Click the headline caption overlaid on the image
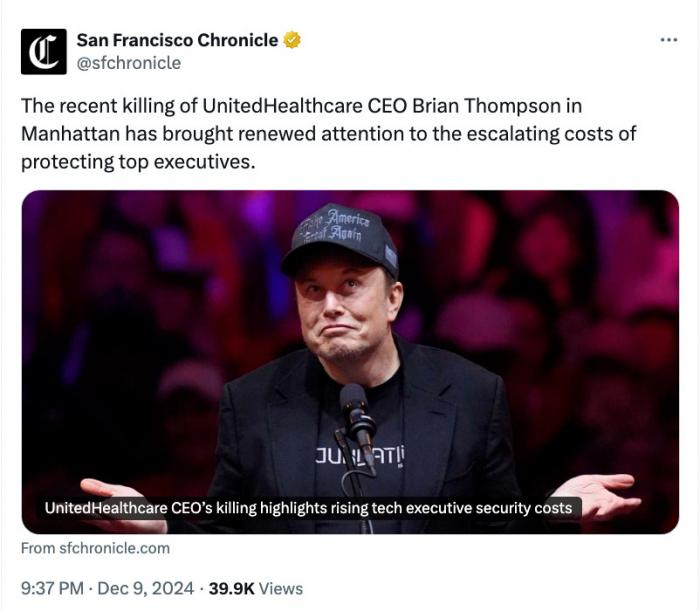This screenshot has height=611, width=700. [x=308, y=508]
